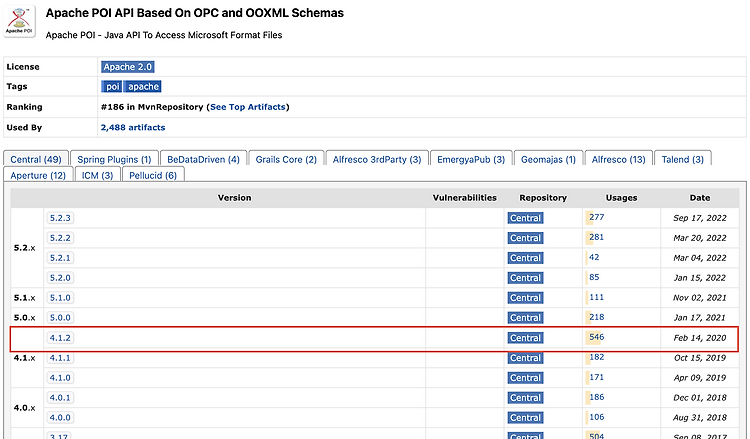Click the 4.0.x version group label
The height and width of the screenshot is (439, 750).
pyautogui.click(x=24, y=408)
